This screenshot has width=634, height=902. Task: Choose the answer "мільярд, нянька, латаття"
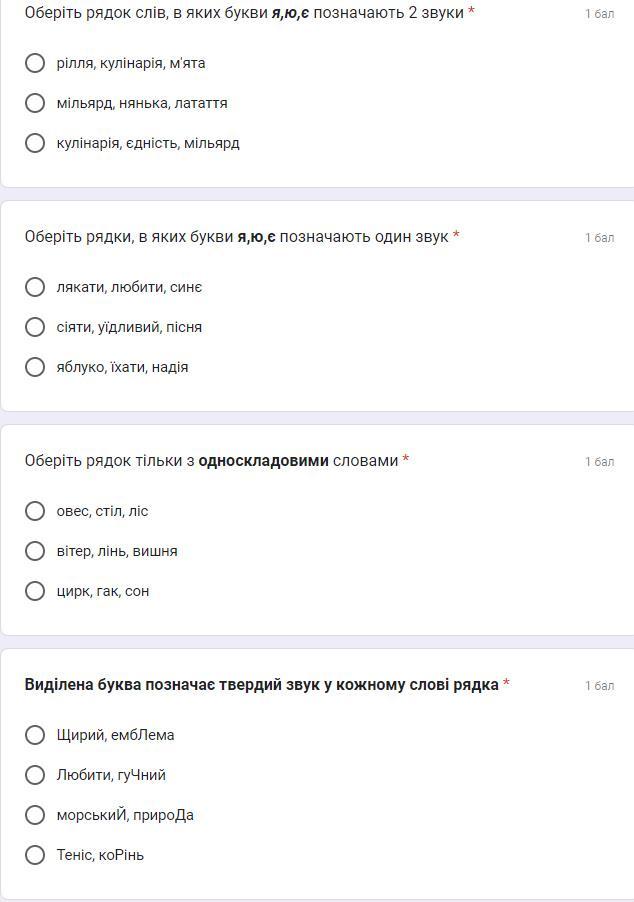(x=35, y=103)
